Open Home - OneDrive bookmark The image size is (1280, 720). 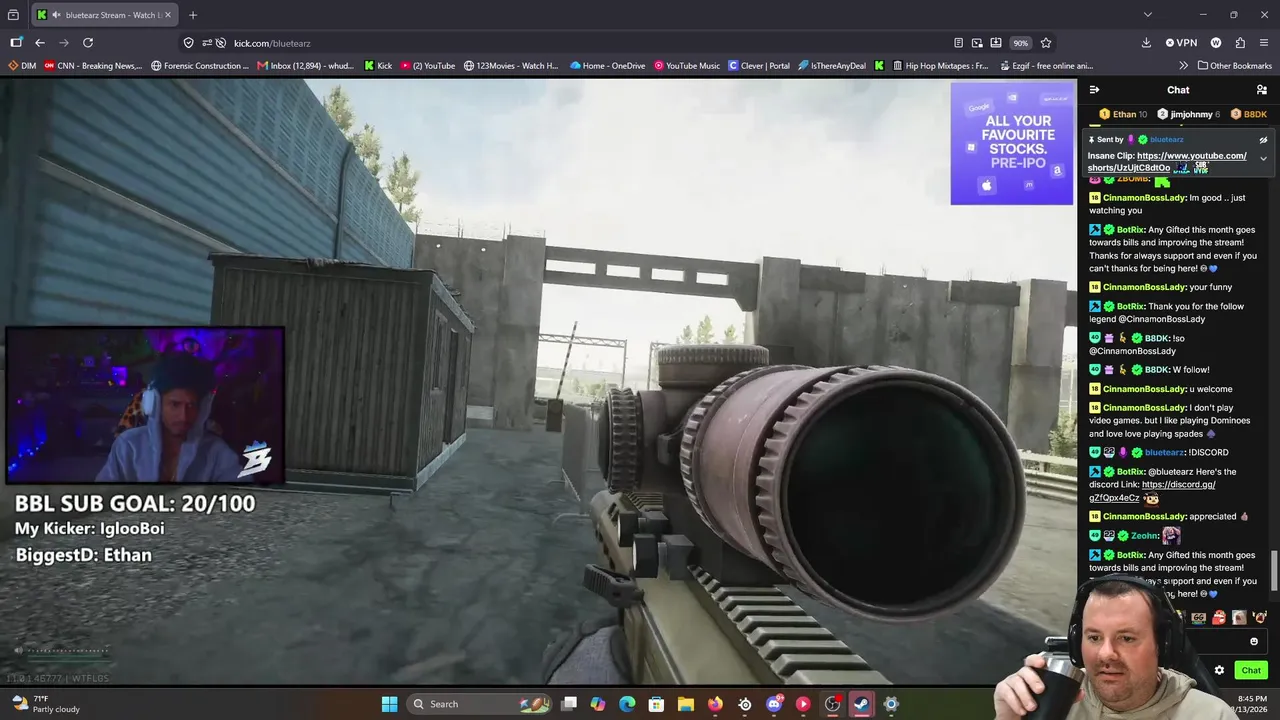click(608, 66)
